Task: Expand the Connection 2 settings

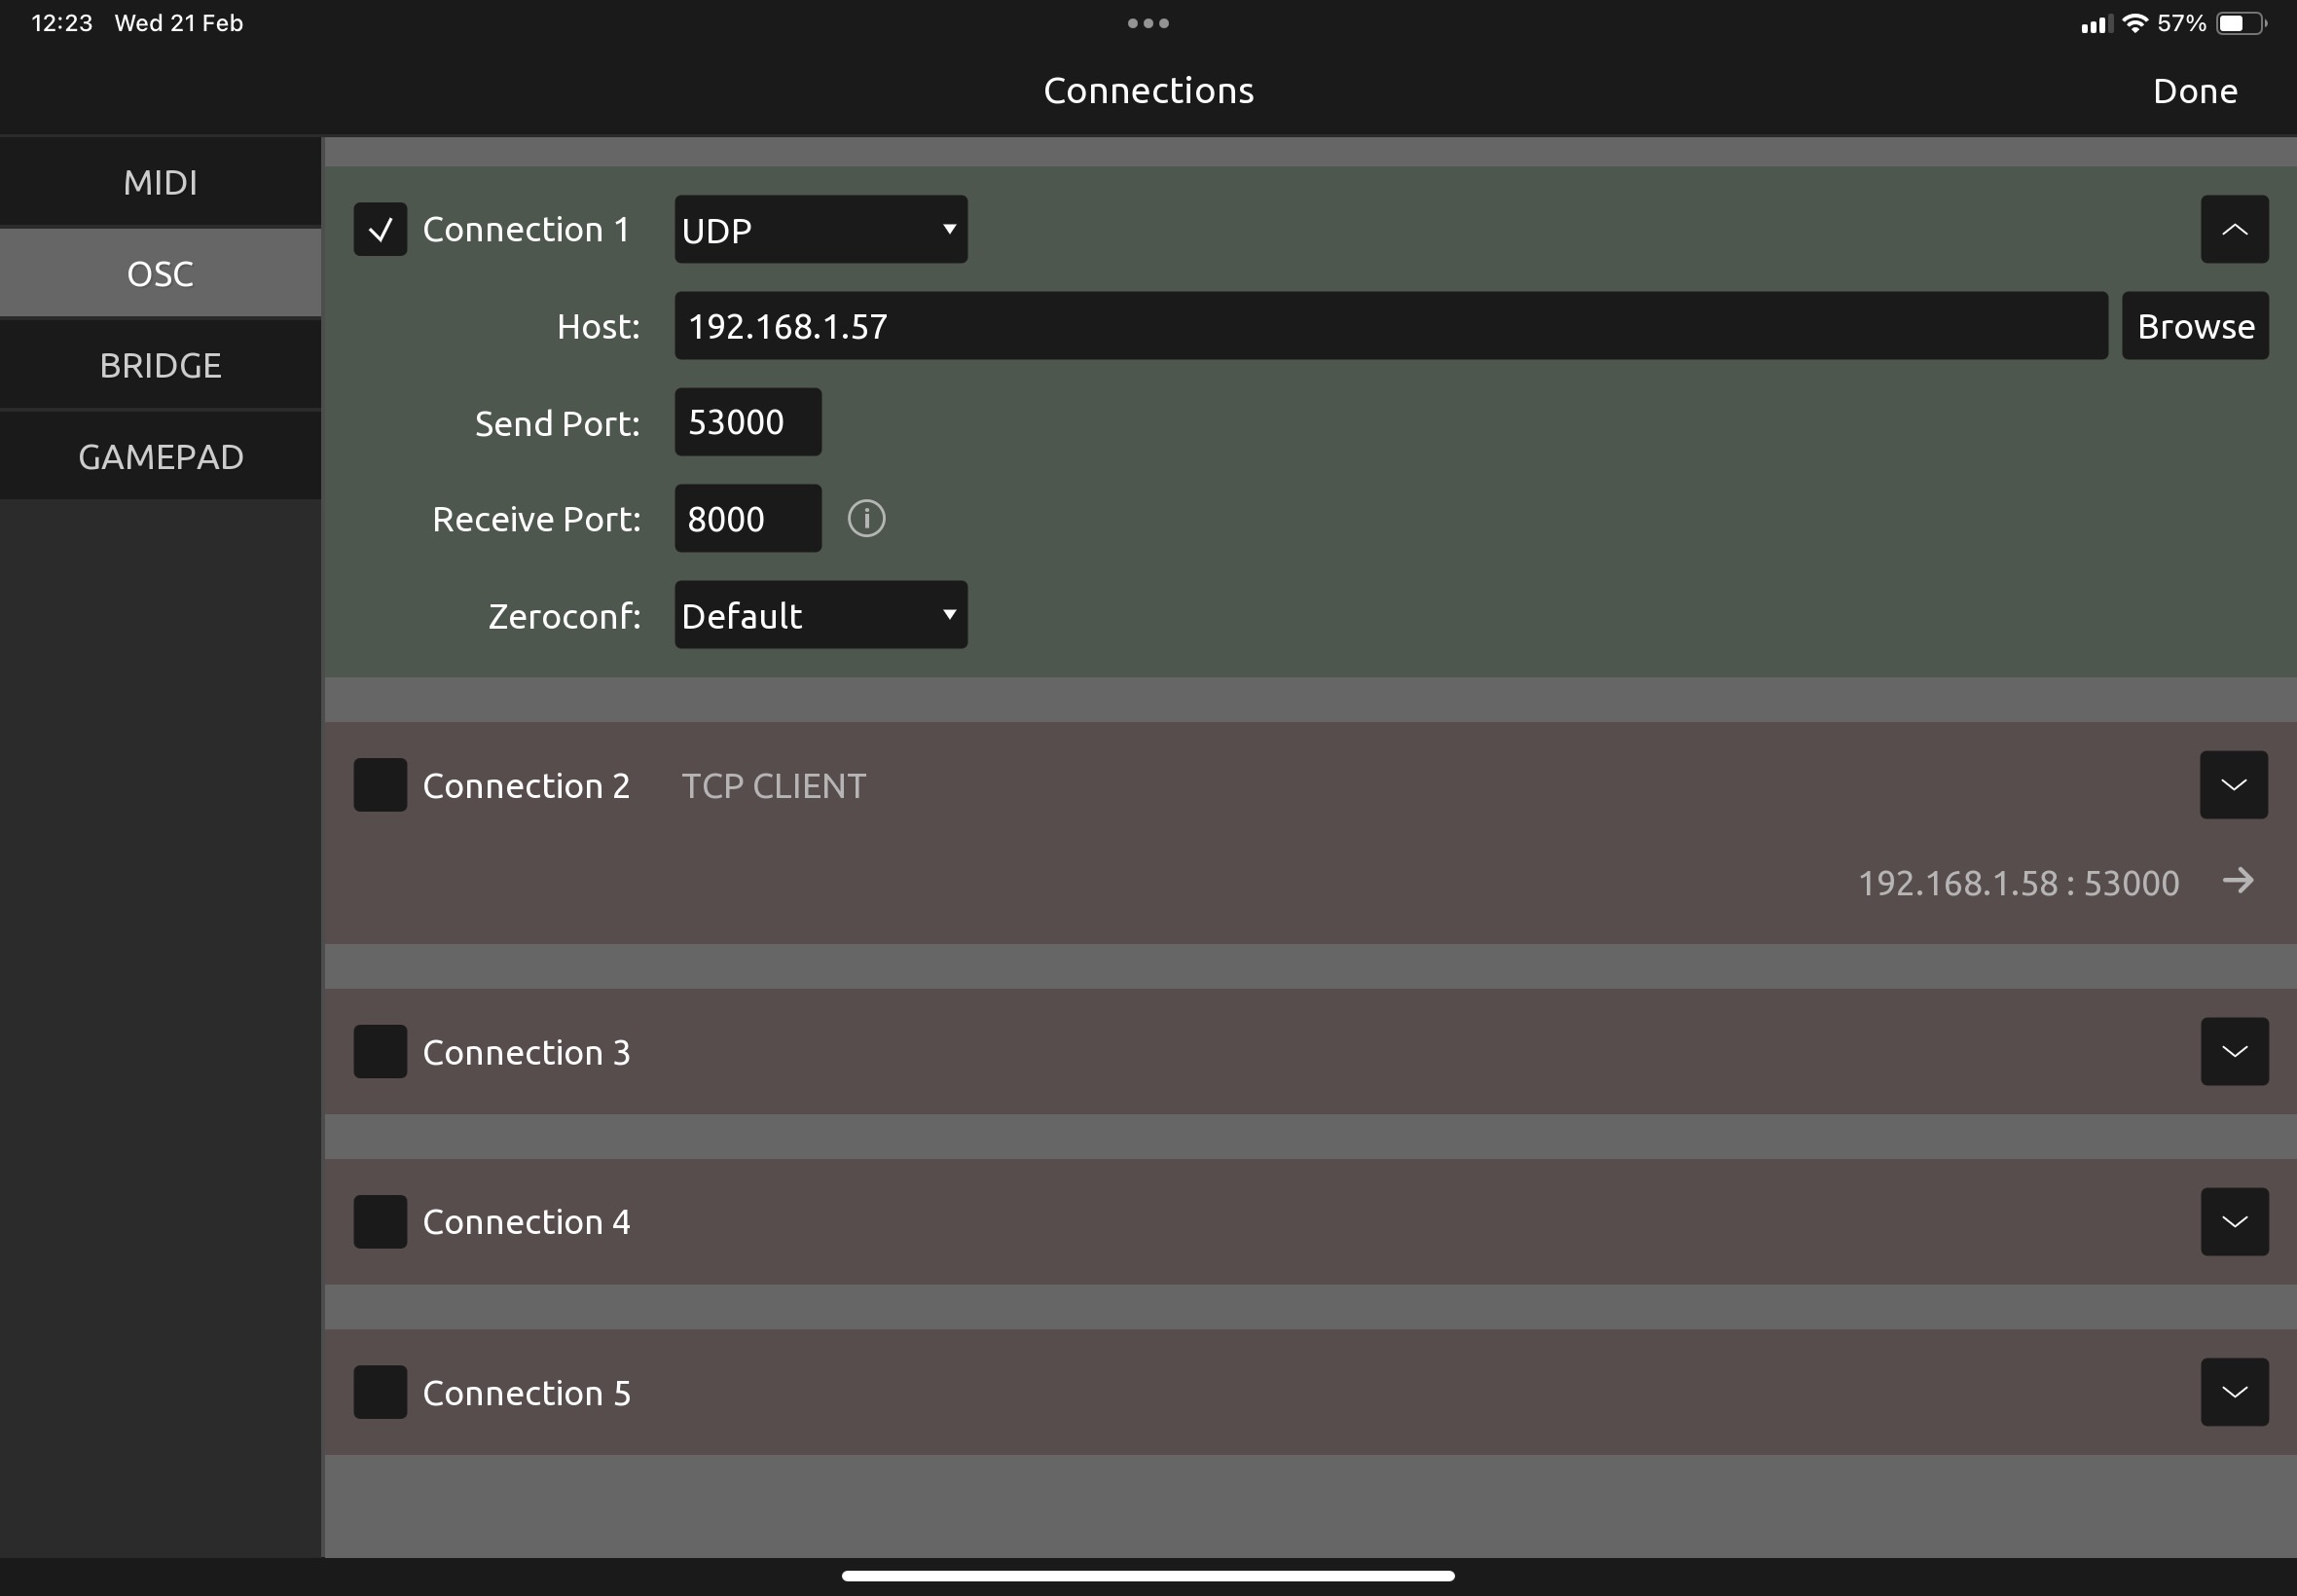Action: pyautogui.click(x=2234, y=784)
